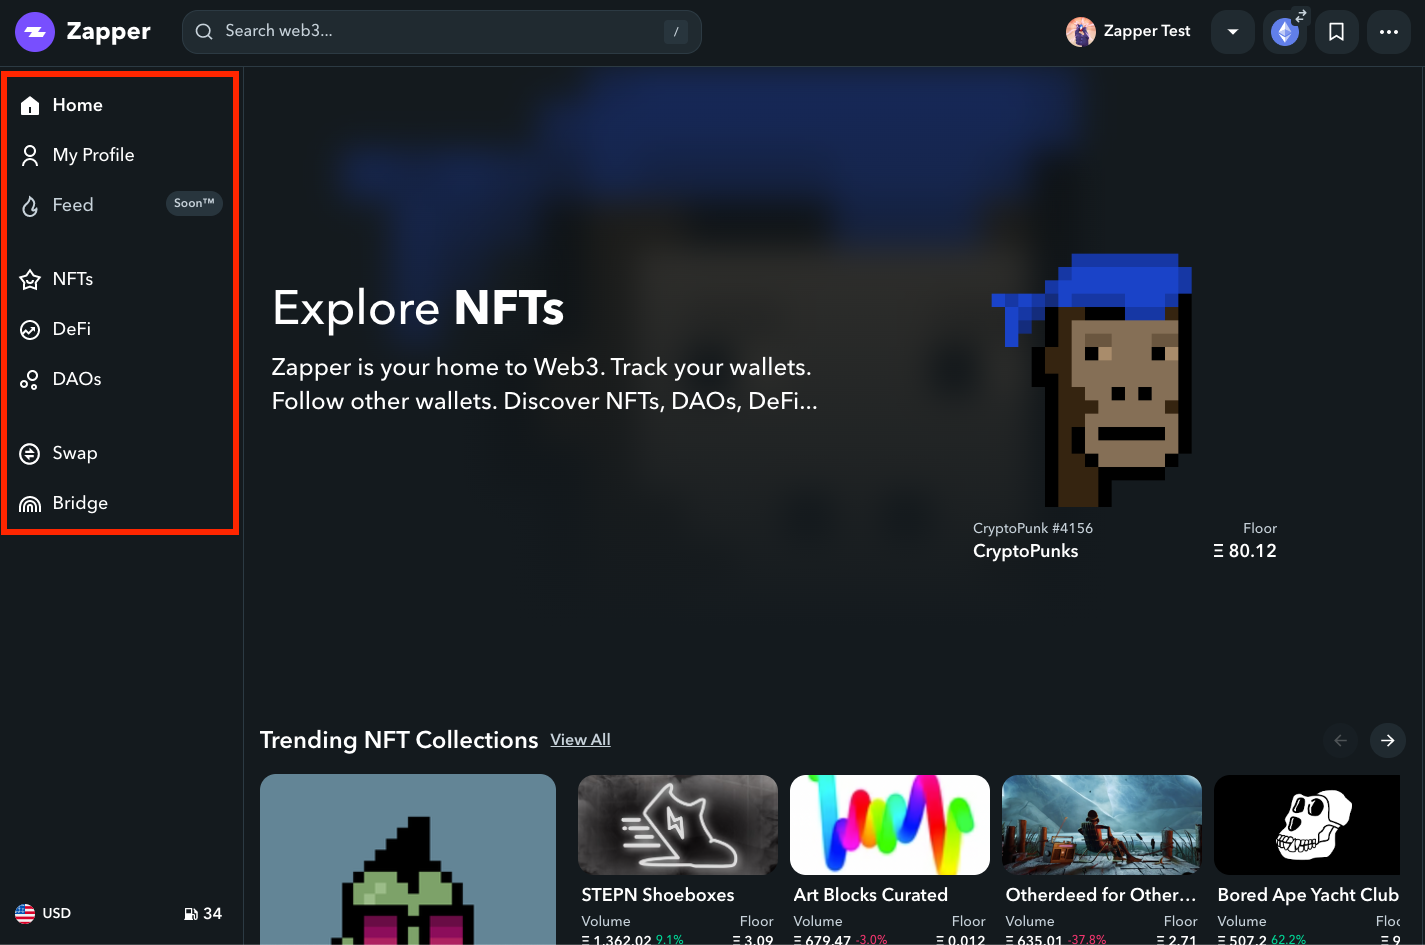Click the Bored Ape Yacht Club title
Screen dimensions: 1425x945
tap(1308, 895)
